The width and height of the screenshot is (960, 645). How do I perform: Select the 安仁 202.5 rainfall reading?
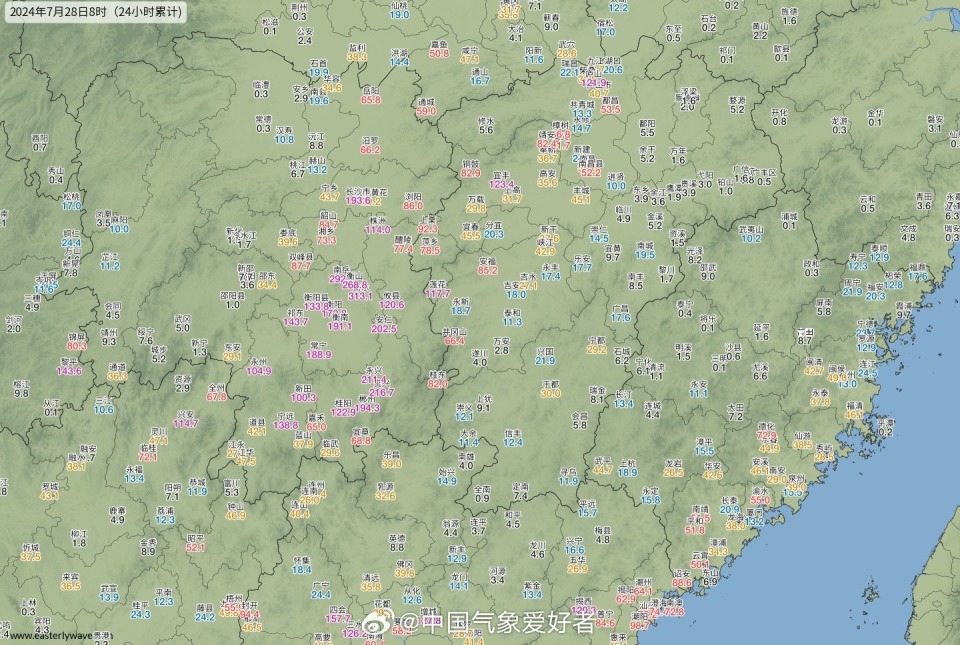pyautogui.click(x=384, y=324)
